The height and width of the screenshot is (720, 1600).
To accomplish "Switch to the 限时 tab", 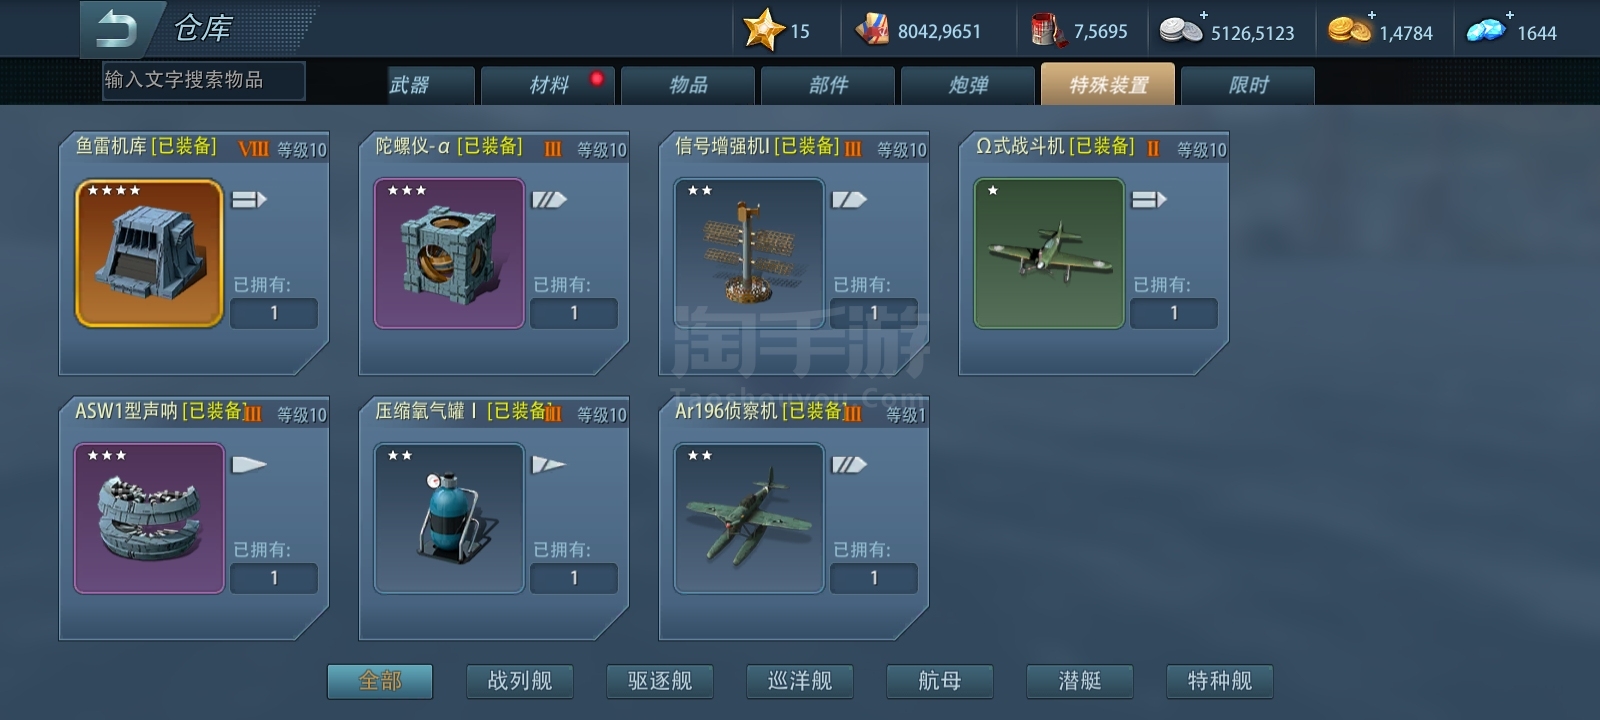I will coord(1248,85).
